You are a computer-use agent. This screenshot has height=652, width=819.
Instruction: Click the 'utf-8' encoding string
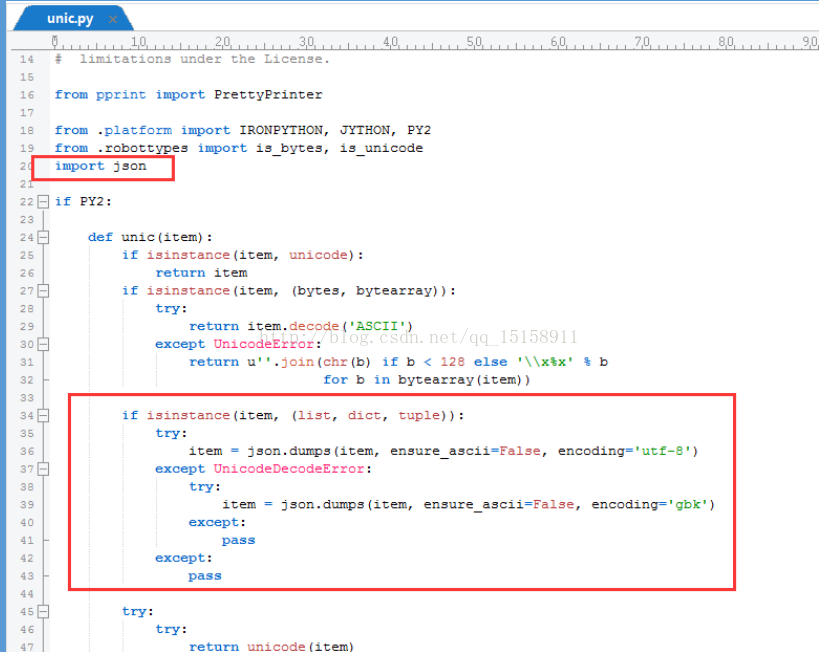(x=662, y=451)
